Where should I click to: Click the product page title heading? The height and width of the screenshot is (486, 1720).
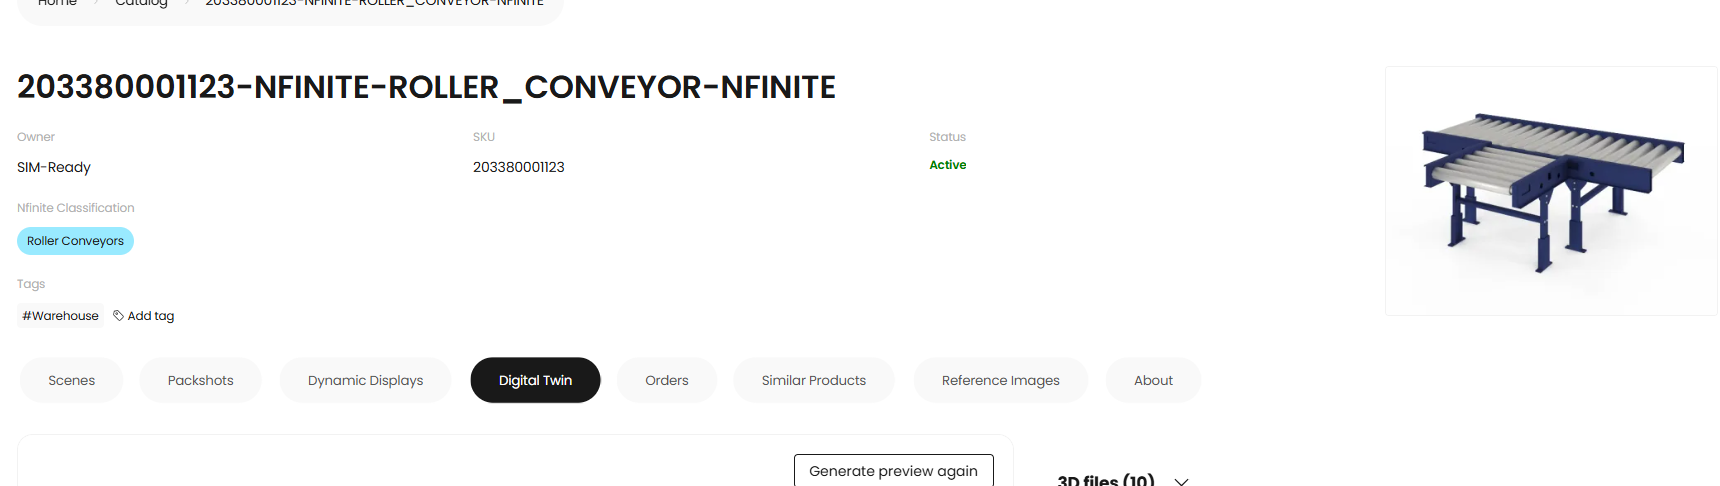(426, 87)
